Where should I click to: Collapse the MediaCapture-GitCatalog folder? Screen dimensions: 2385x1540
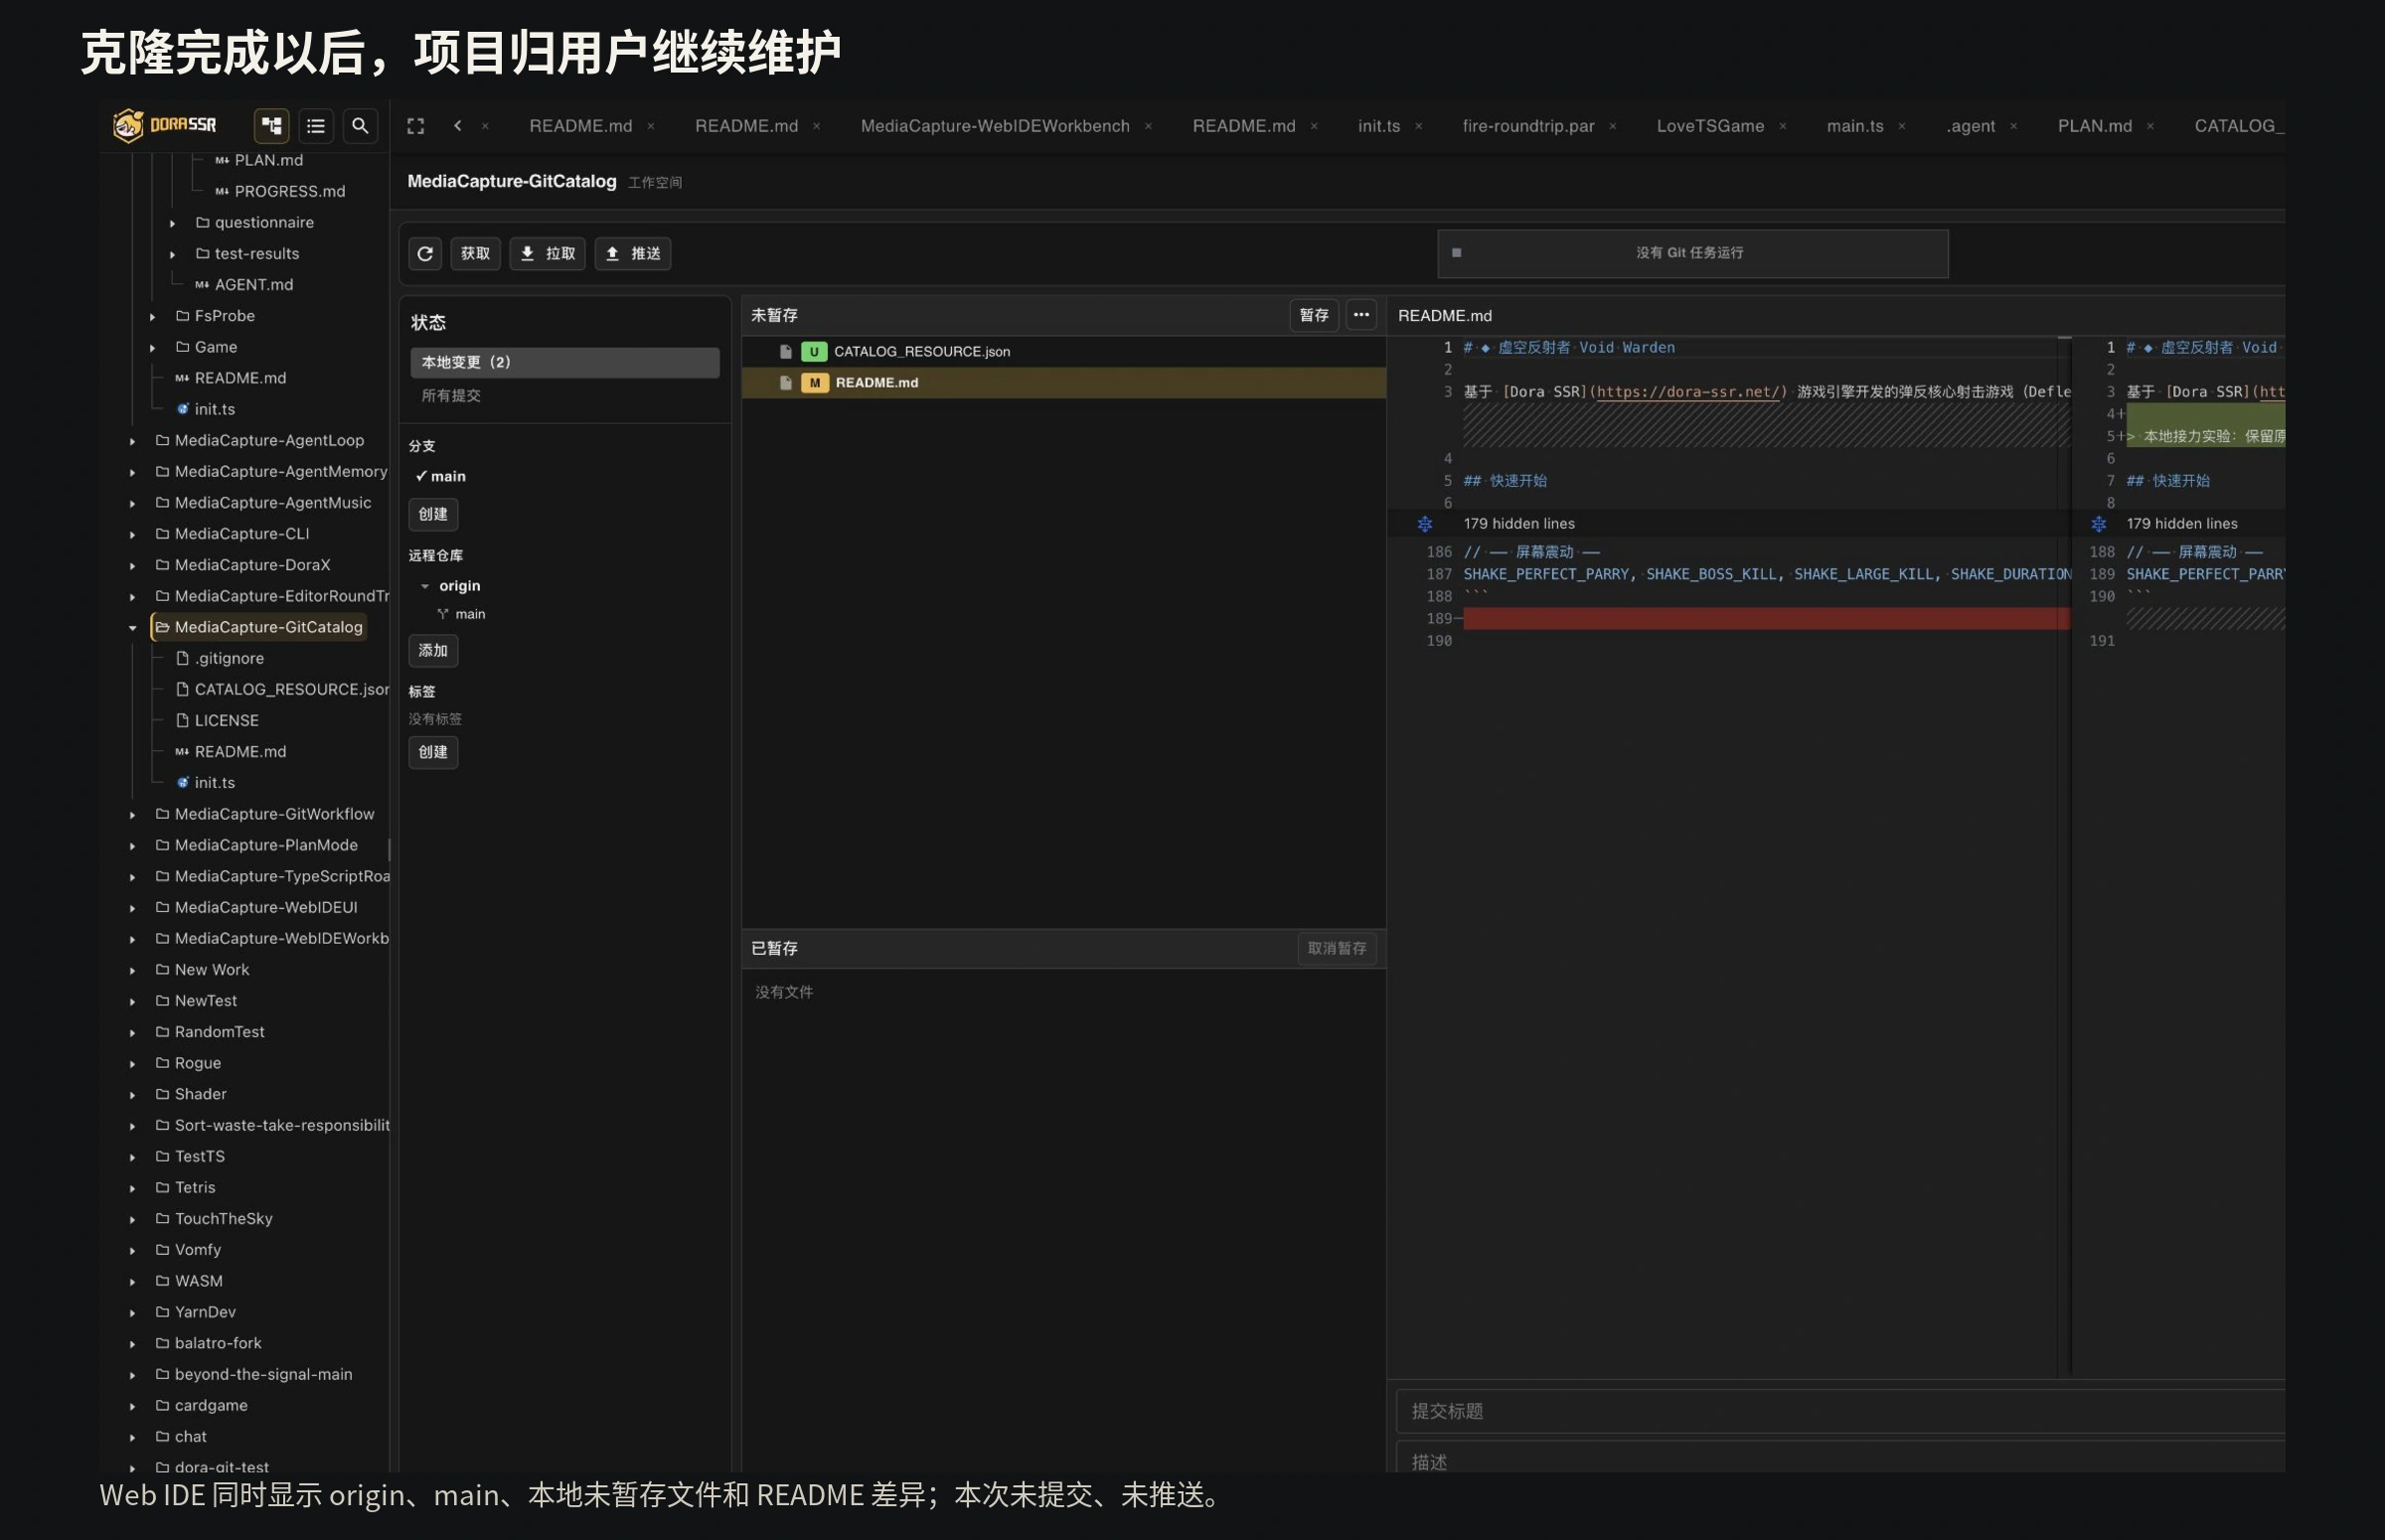[132, 628]
